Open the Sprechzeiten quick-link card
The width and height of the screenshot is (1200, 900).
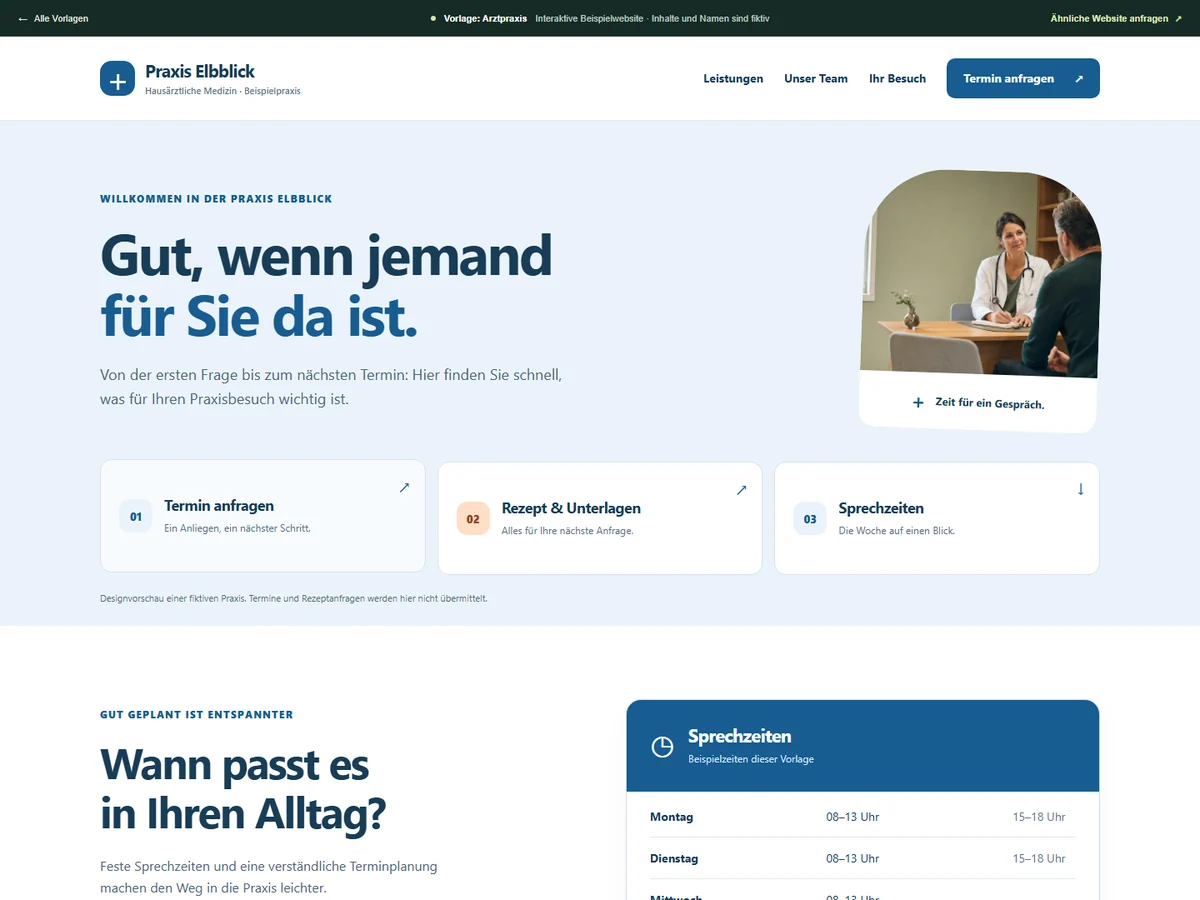click(x=937, y=518)
